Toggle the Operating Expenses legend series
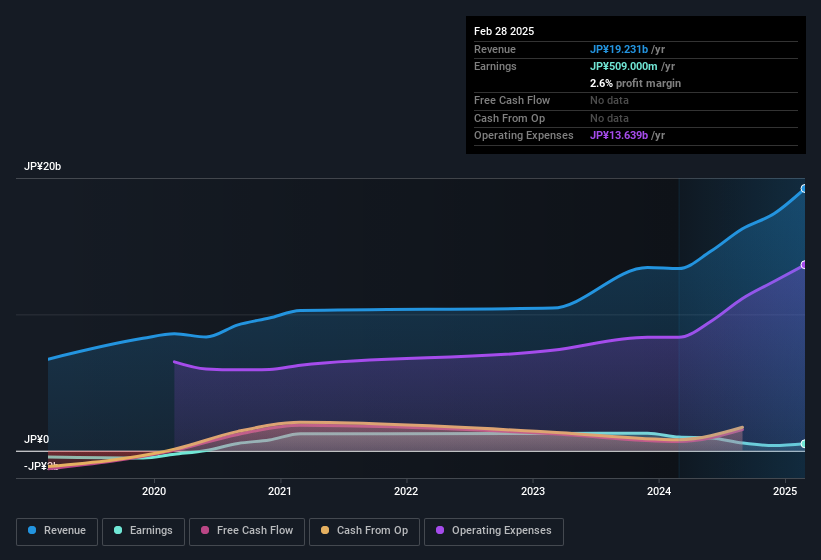The width and height of the screenshot is (821, 560). [x=494, y=531]
